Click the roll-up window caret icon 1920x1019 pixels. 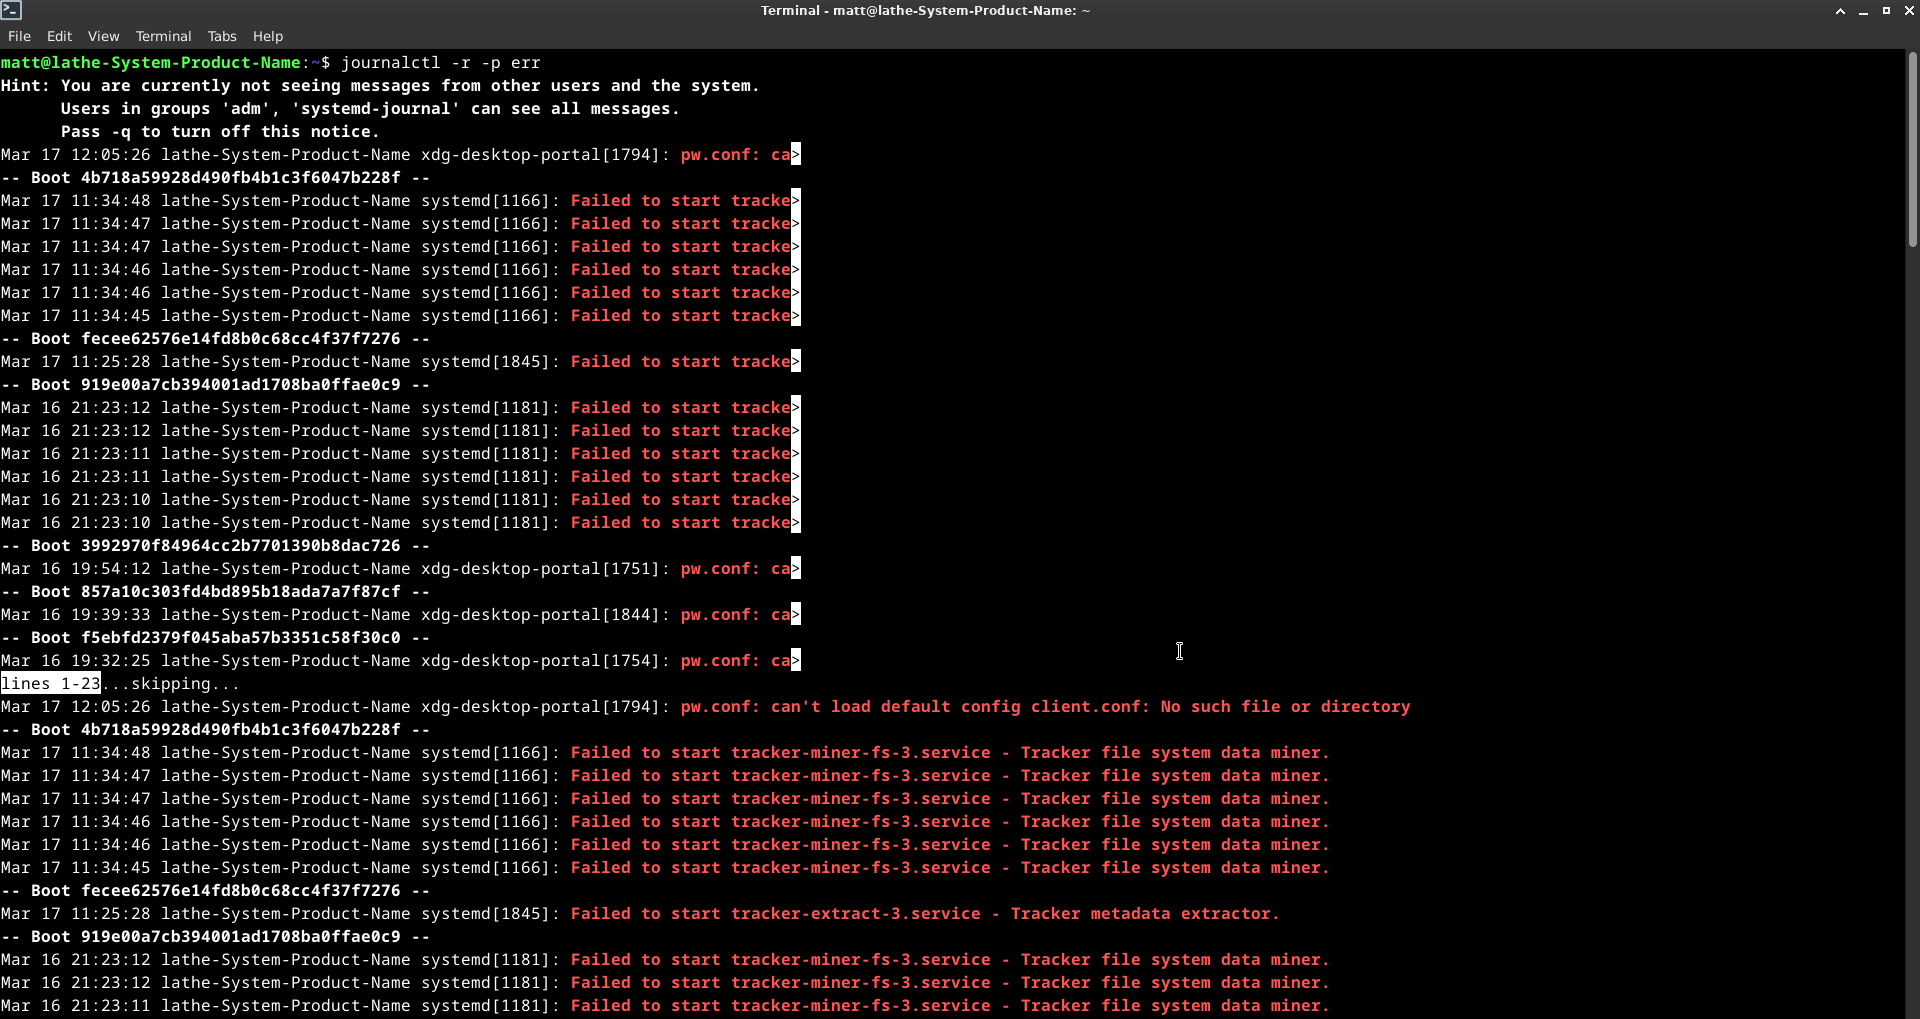1840,11
